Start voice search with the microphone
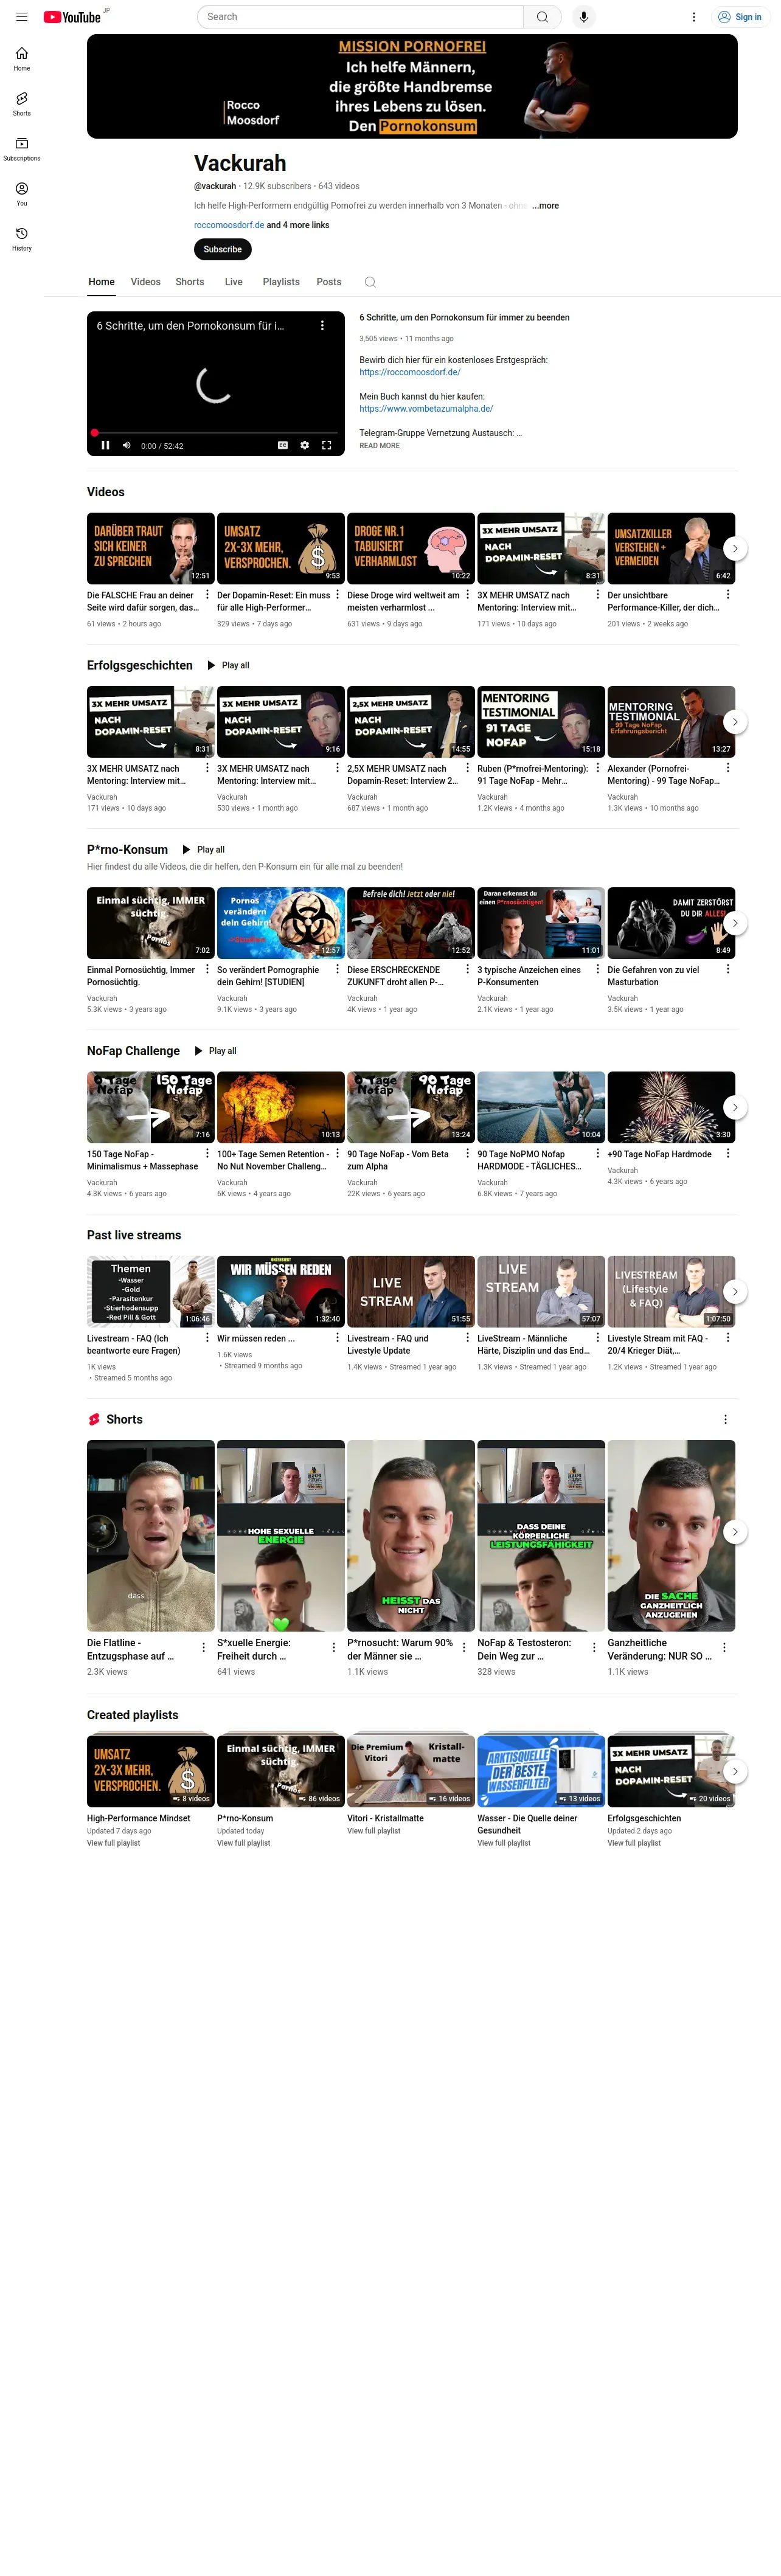The width and height of the screenshot is (781, 2576). pyautogui.click(x=583, y=17)
